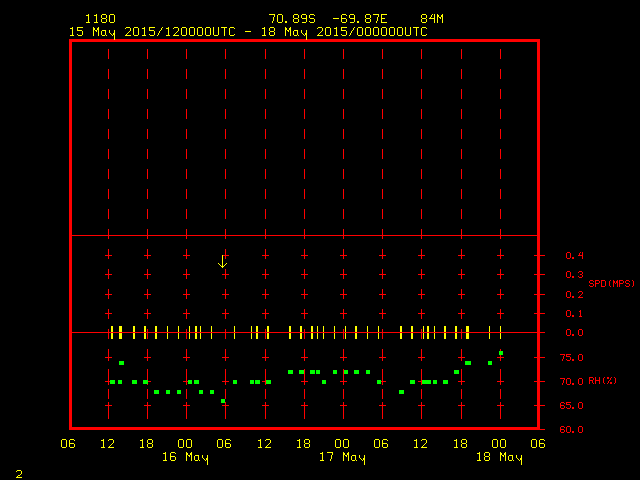Click the SPD(MPS) axis label
The width and height of the screenshot is (640, 480).
(x=611, y=284)
